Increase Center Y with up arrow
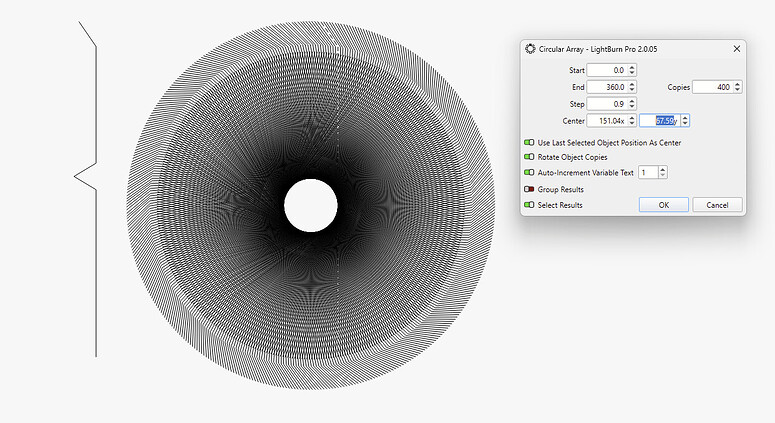Viewport: 775px width, 423px height. (685, 118)
